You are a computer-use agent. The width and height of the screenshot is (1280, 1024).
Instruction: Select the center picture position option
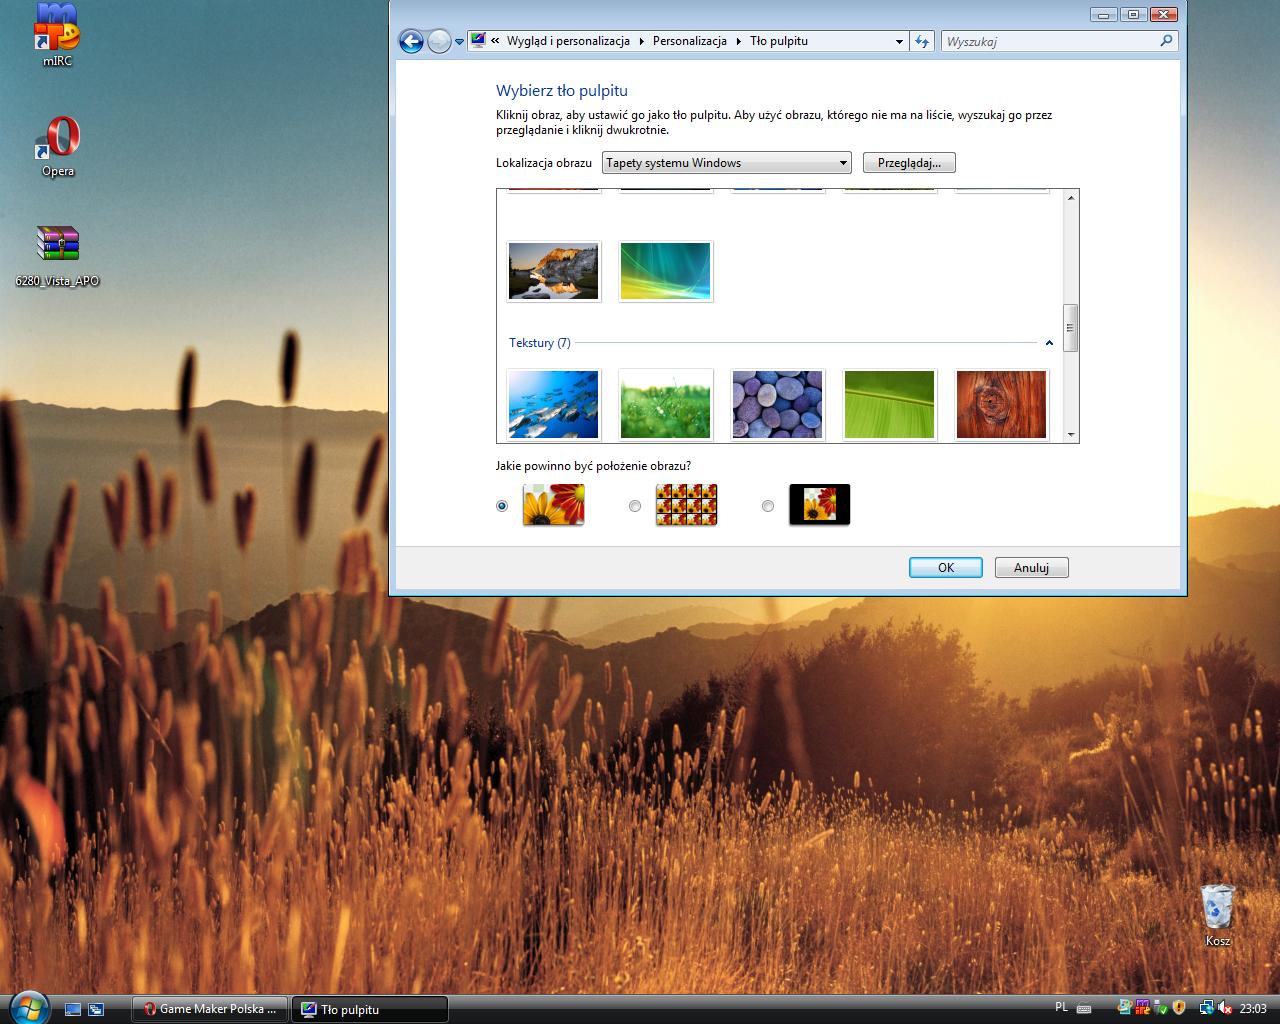coord(768,506)
